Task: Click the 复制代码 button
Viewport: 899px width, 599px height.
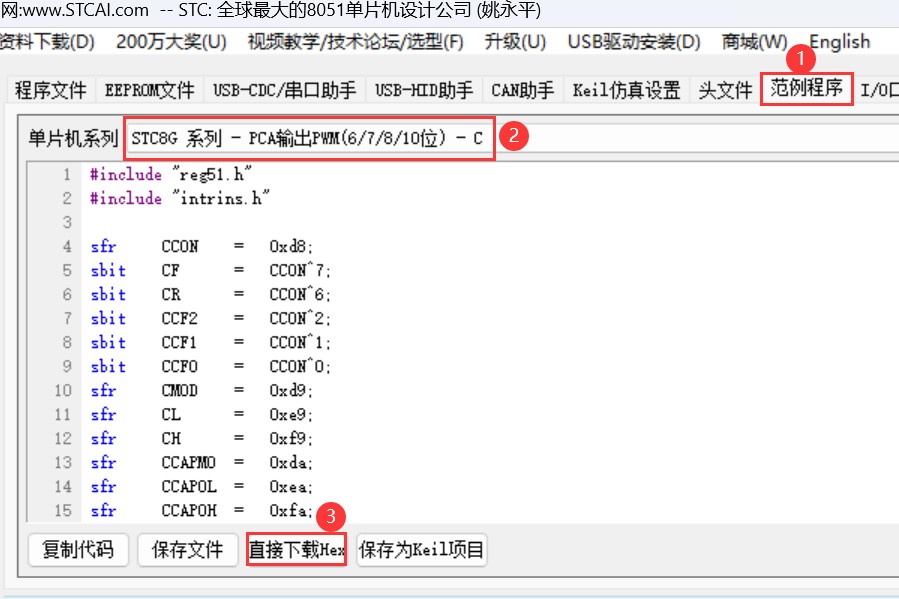Action: pyautogui.click(x=78, y=550)
